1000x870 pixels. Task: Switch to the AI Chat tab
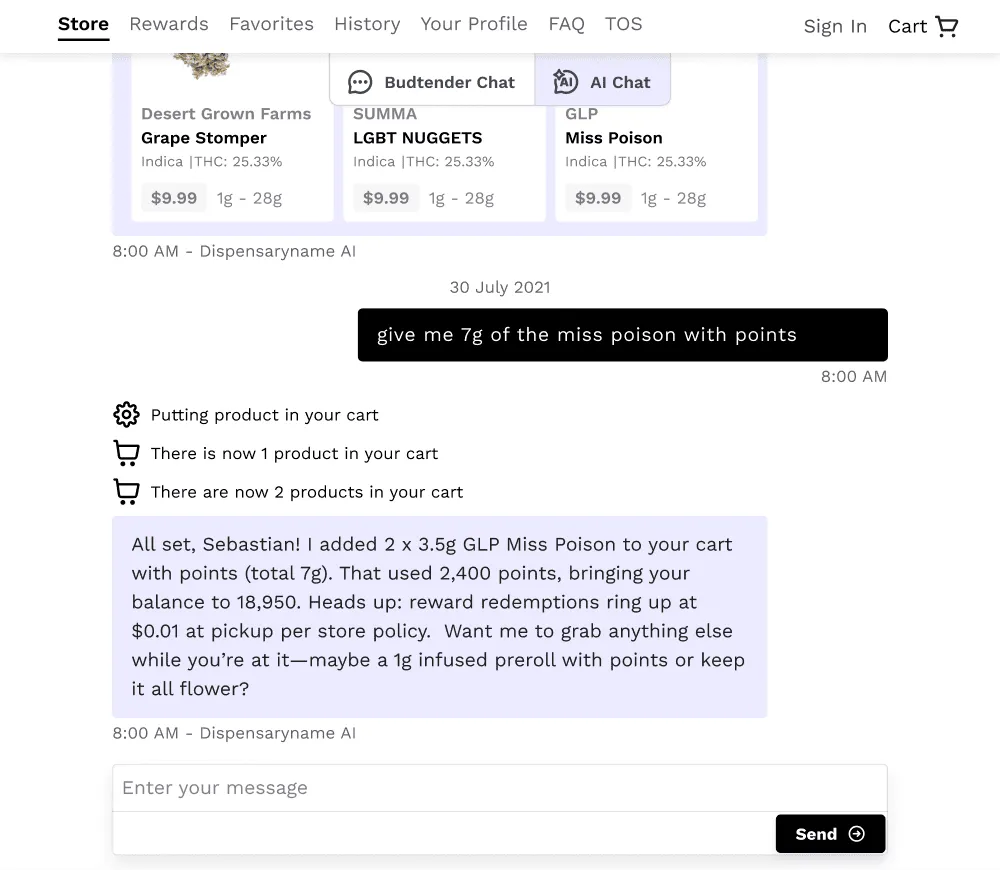[x=602, y=80]
